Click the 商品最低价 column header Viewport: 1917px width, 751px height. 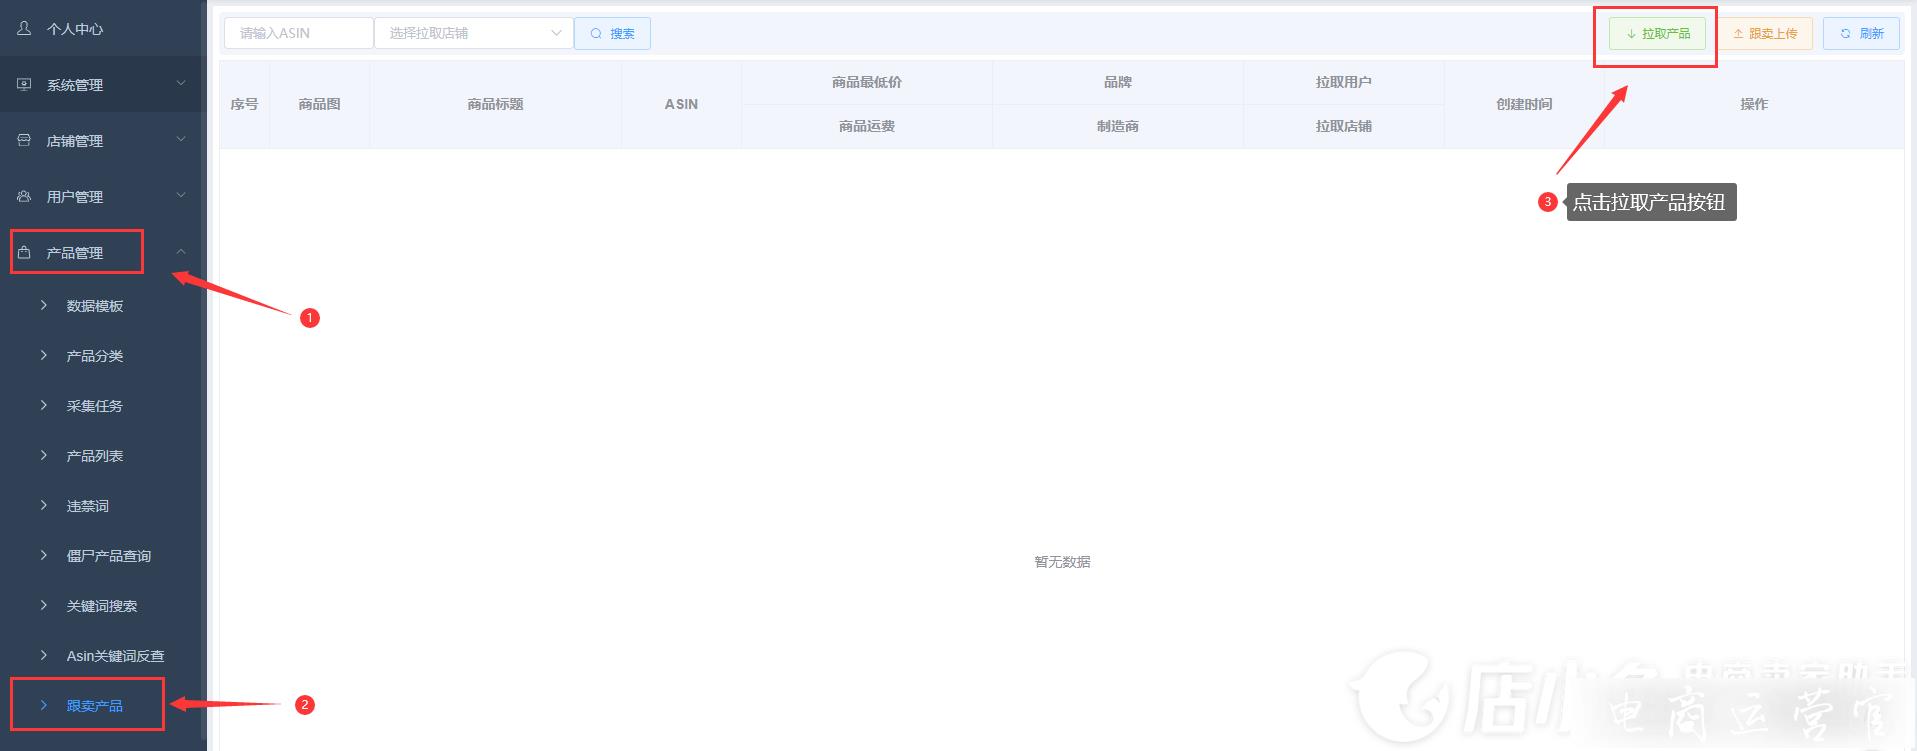point(867,82)
